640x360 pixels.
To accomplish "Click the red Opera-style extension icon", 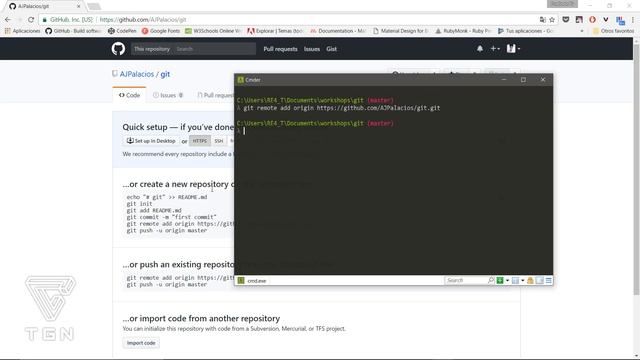I will coord(592,20).
